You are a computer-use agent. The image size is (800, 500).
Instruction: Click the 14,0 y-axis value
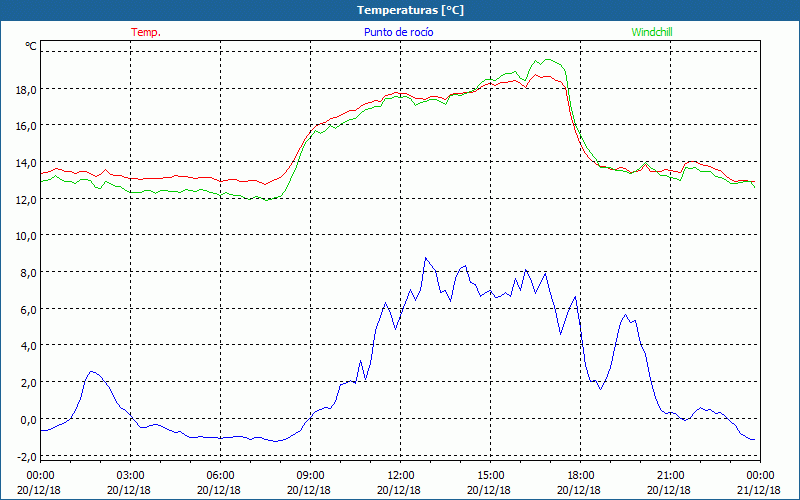point(26,163)
